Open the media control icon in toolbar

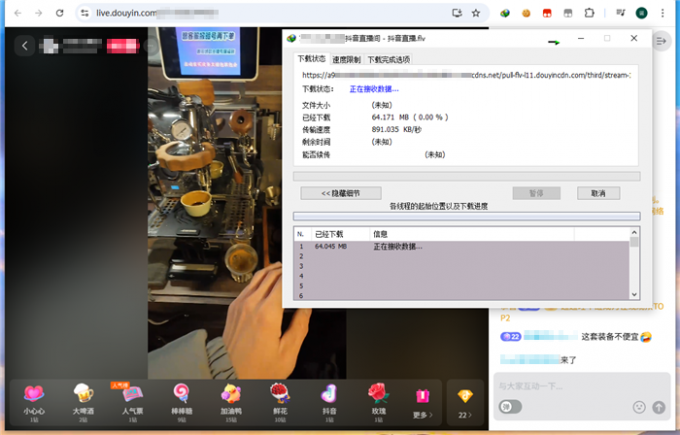[x=621, y=13]
